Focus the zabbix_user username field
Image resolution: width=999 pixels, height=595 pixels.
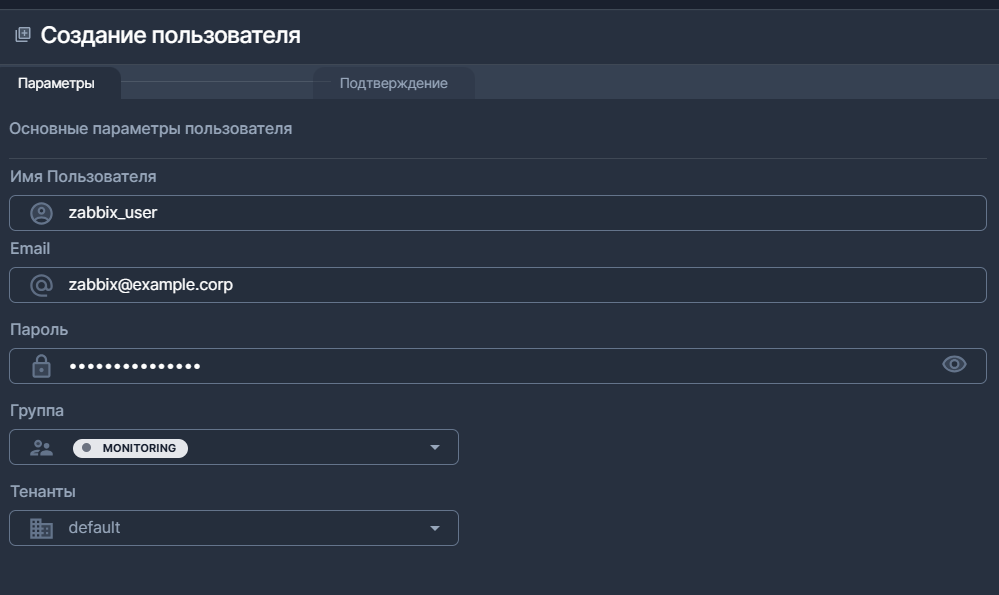point(500,213)
